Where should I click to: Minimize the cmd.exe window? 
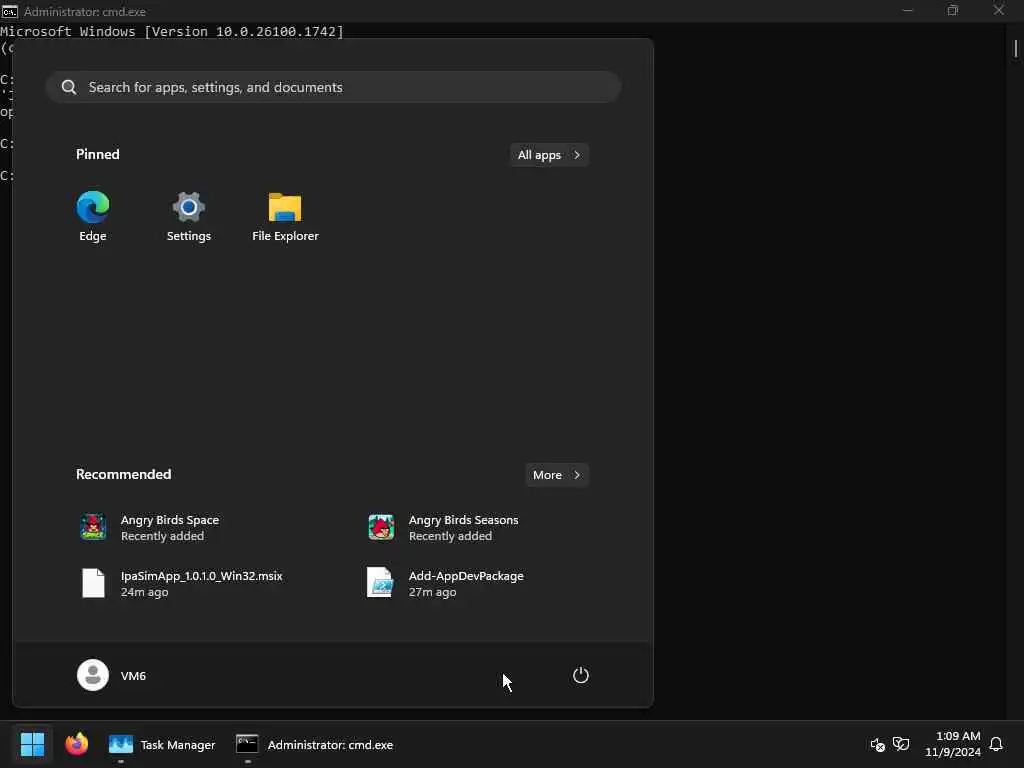[x=907, y=10]
